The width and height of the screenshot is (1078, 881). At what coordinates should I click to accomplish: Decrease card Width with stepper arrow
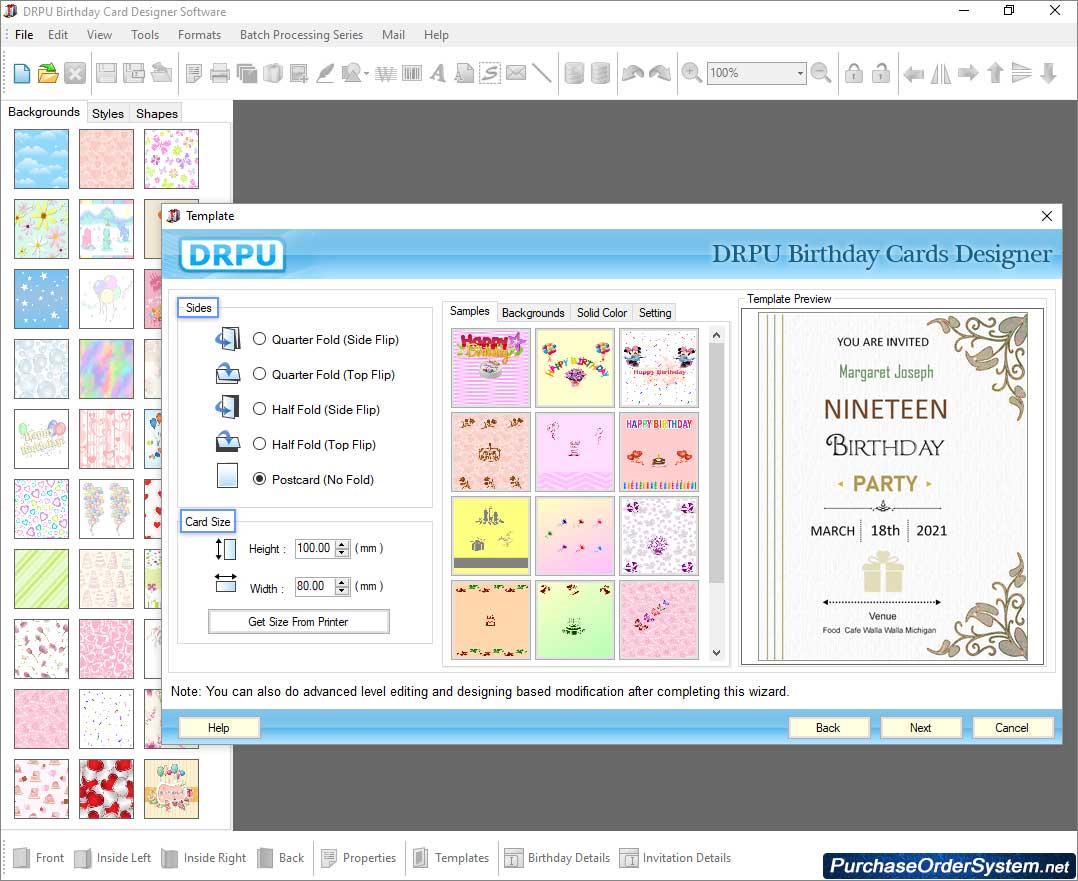342,590
